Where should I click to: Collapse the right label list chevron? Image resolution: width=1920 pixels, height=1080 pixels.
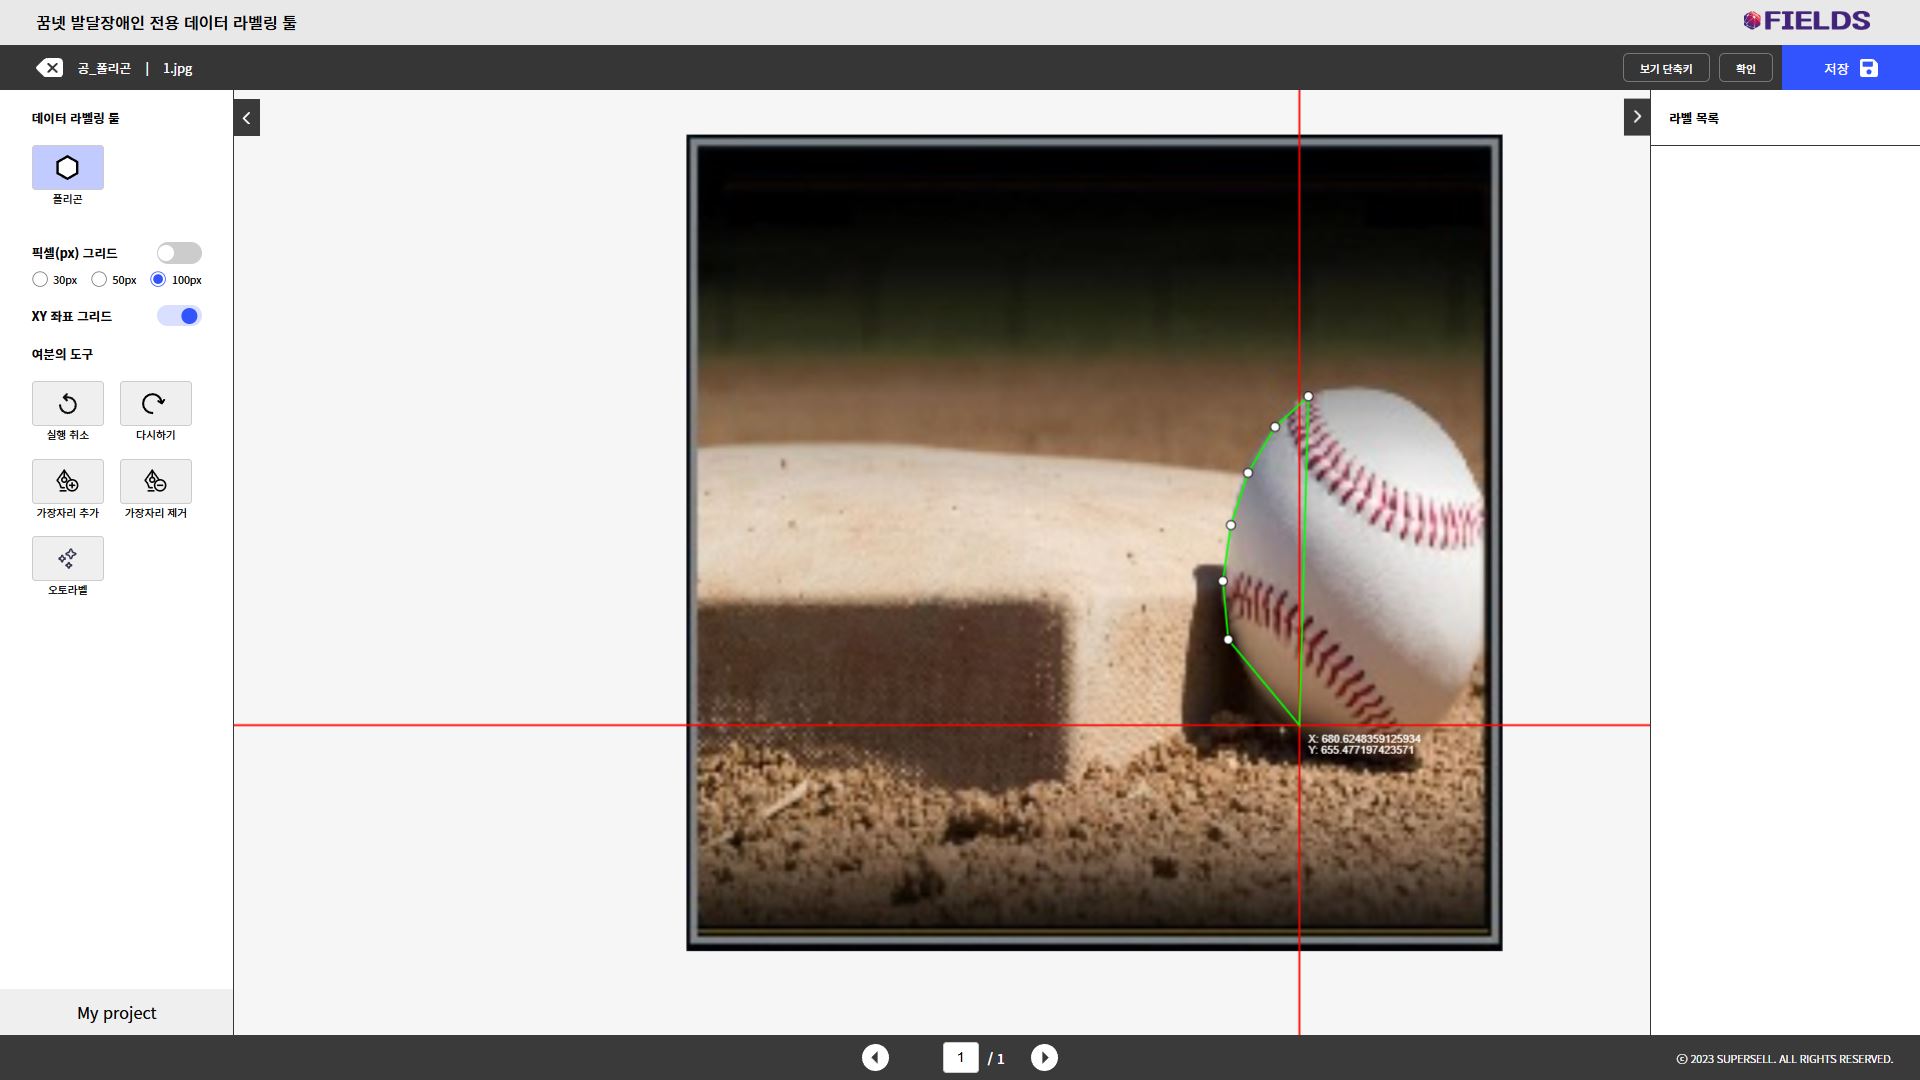pyautogui.click(x=1637, y=117)
